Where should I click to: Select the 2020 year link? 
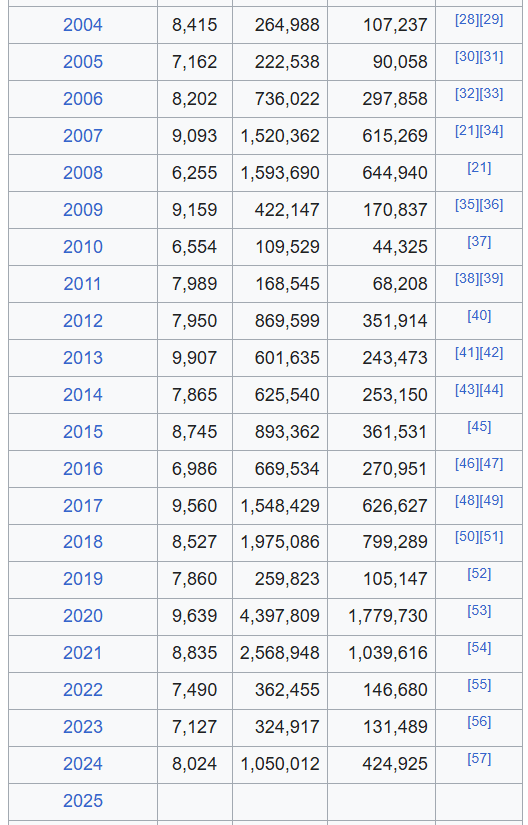[83, 616]
